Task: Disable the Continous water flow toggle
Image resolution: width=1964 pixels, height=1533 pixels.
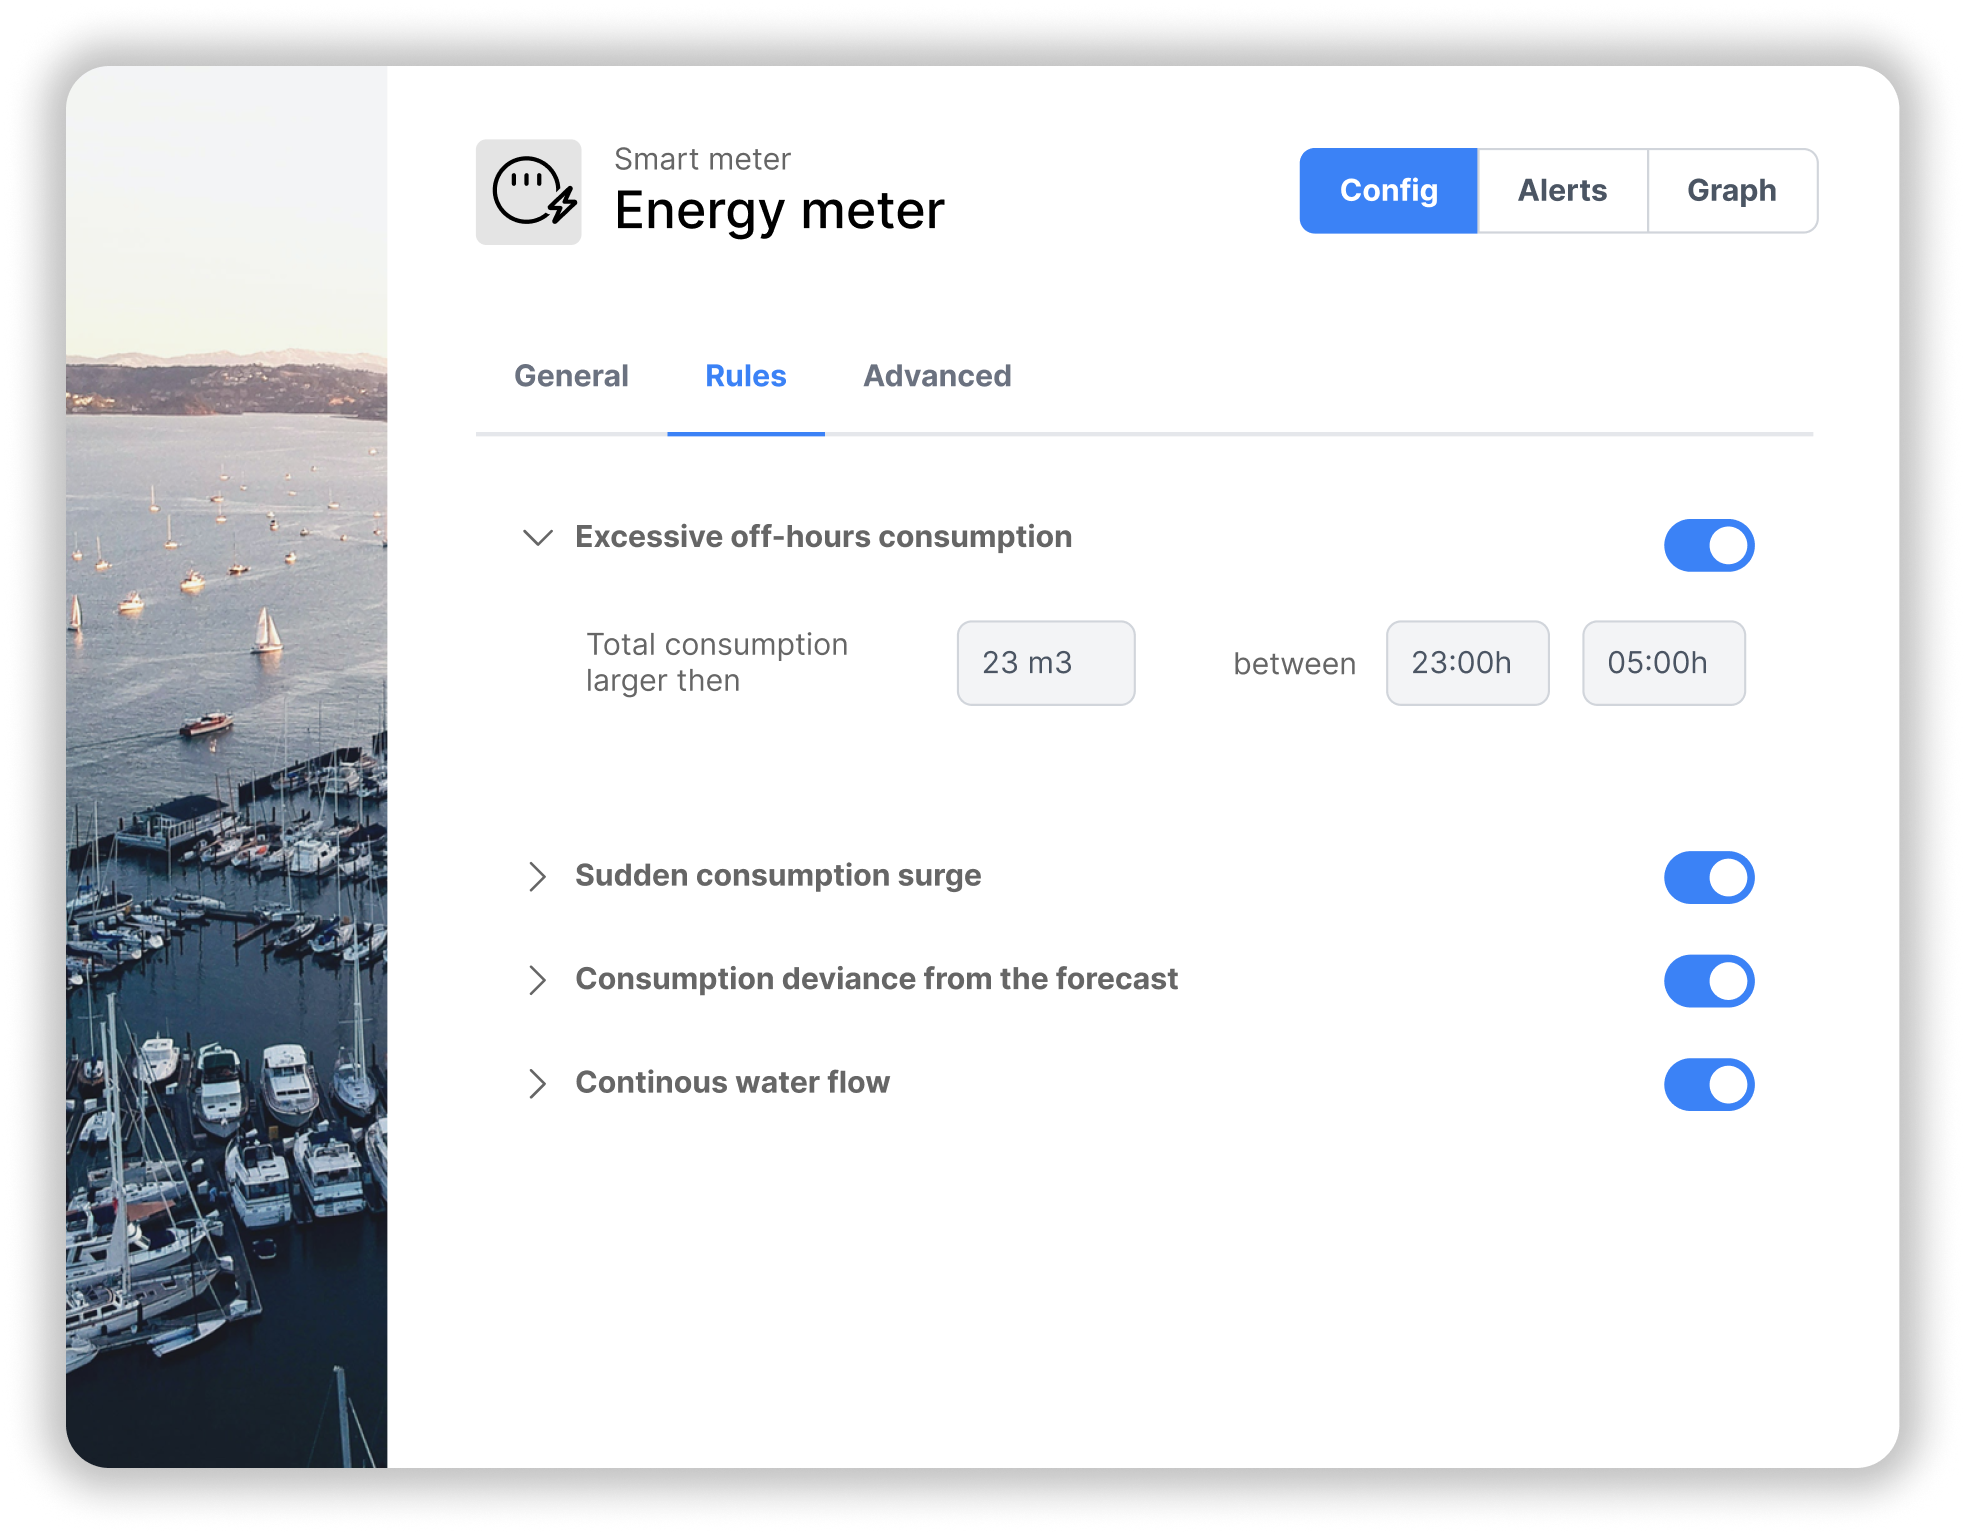Action: point(1708,1085)
